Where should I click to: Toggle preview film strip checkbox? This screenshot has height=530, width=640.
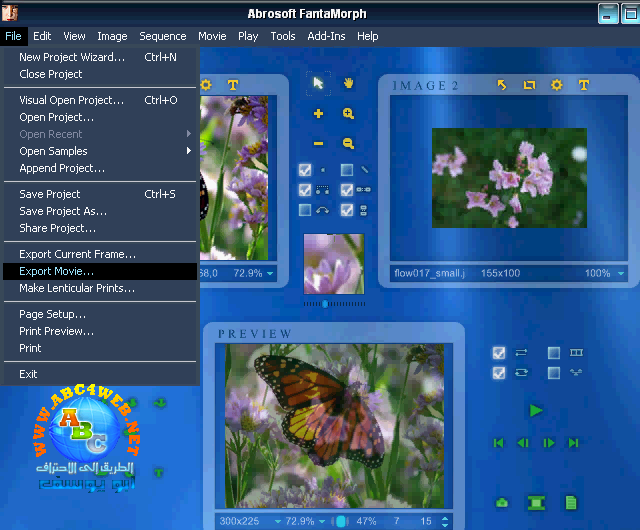(554, 353)
